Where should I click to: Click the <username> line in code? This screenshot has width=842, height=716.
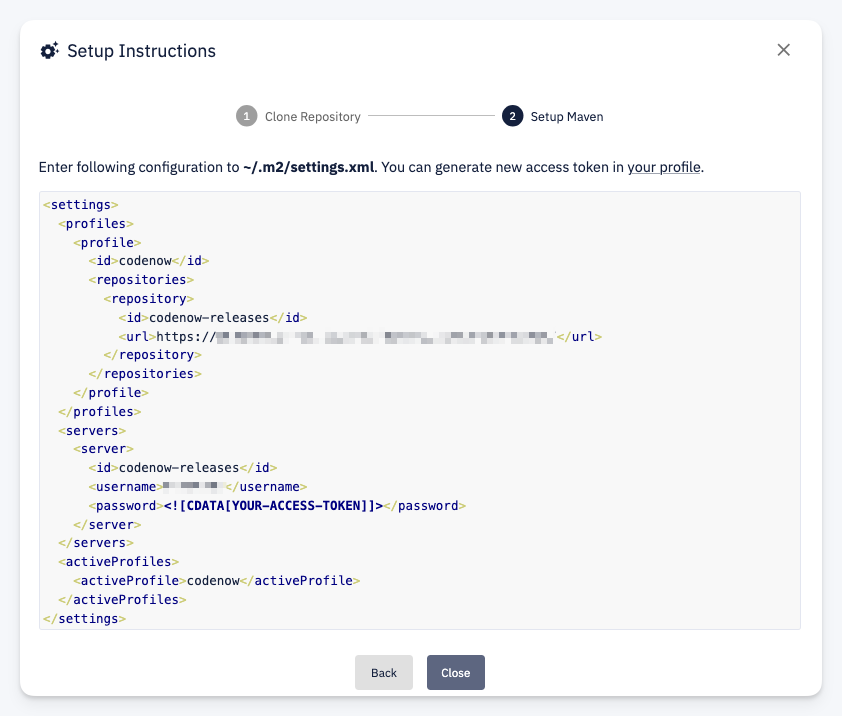198,487
